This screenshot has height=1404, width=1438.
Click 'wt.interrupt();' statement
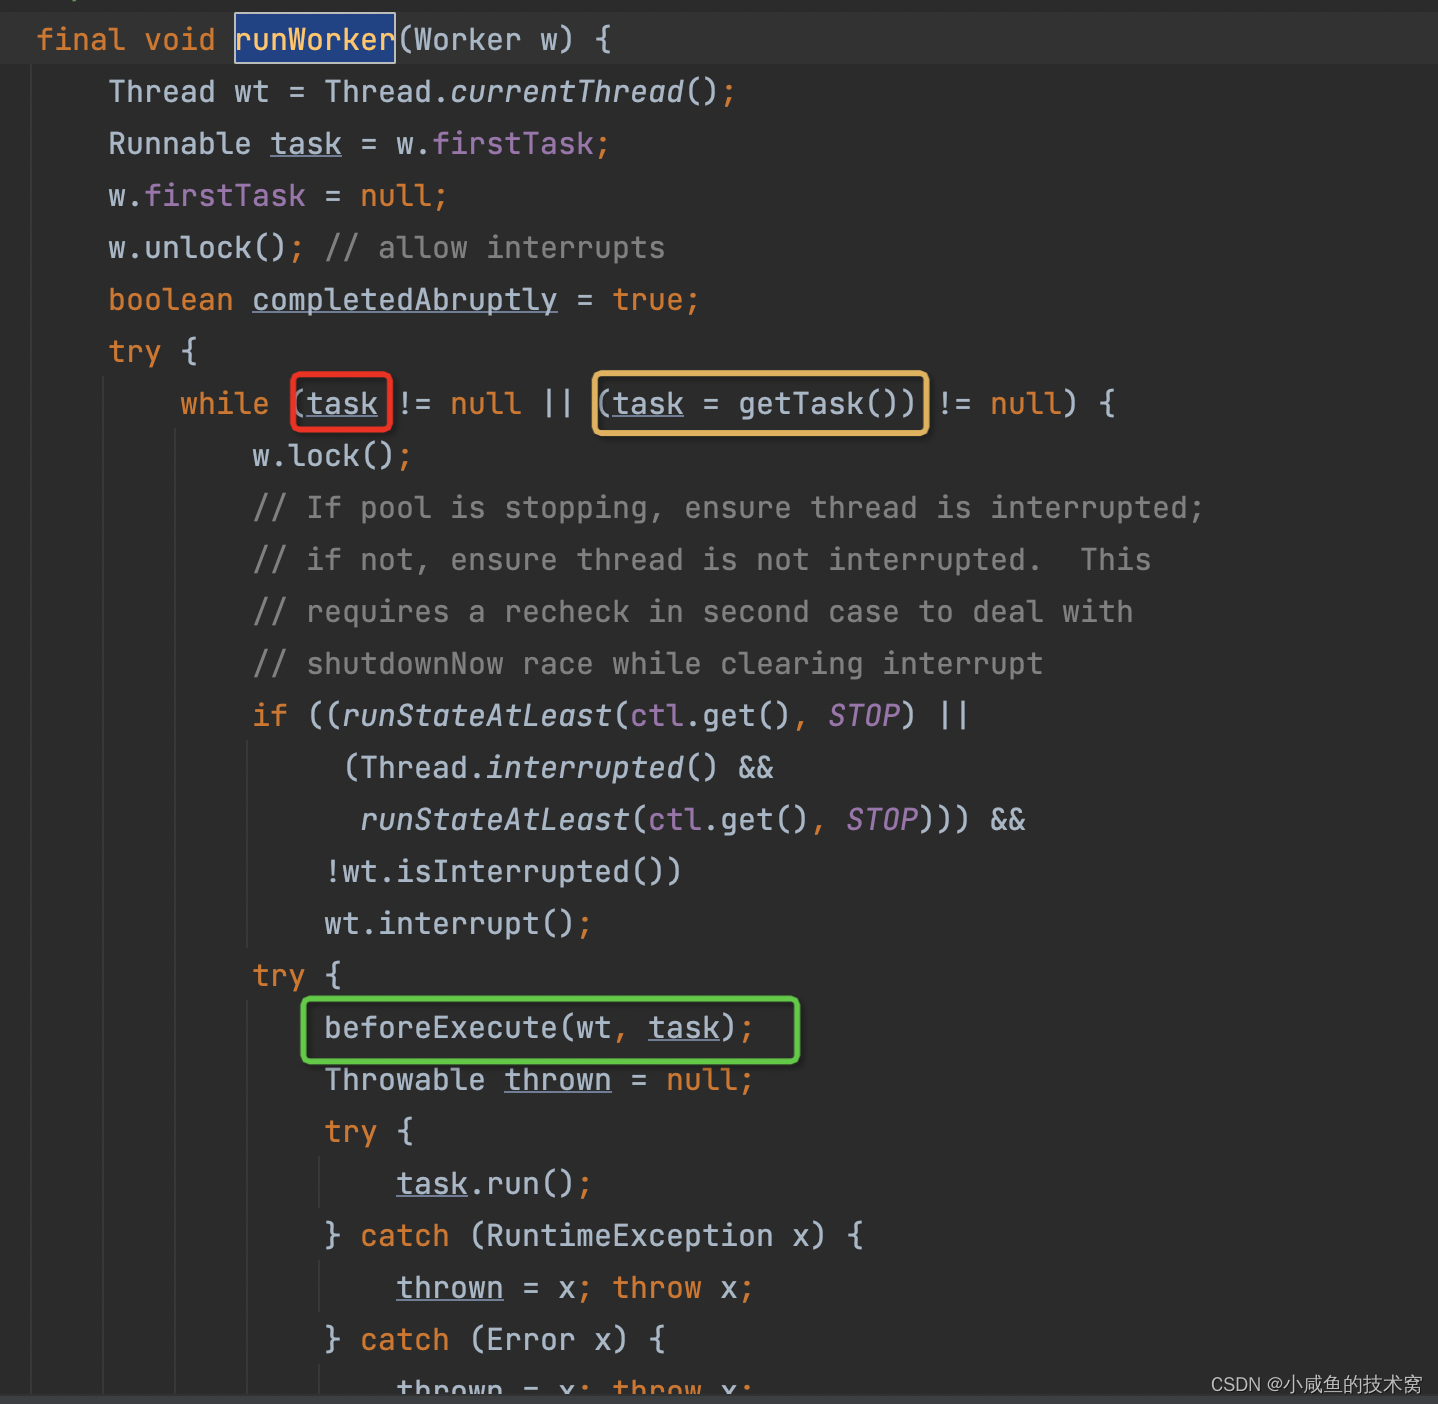click(x=458, y=924)
